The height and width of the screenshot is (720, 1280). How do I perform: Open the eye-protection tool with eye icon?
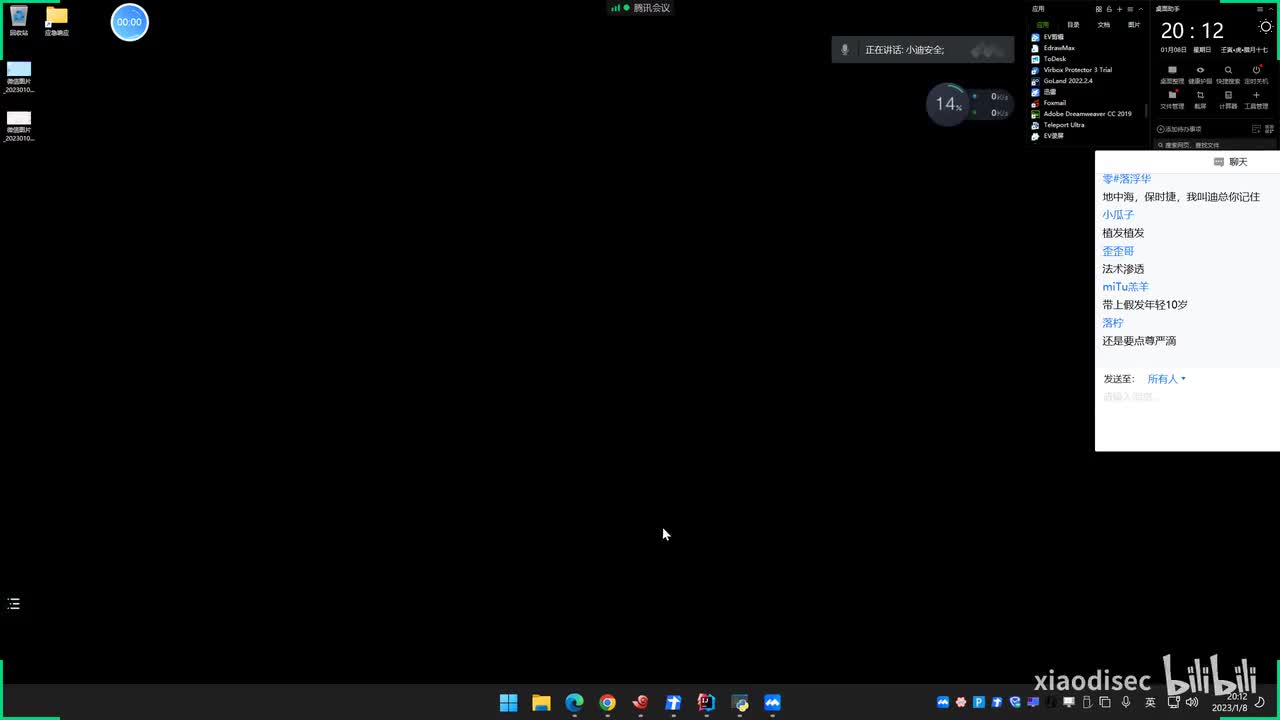tap(1200, 75)
